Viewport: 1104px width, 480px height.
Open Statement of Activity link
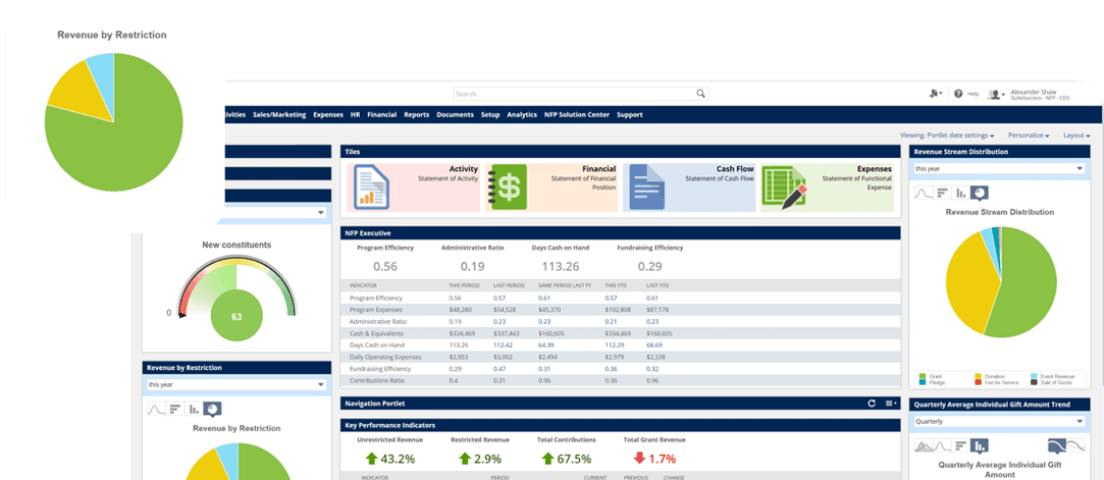pos(448,179)
